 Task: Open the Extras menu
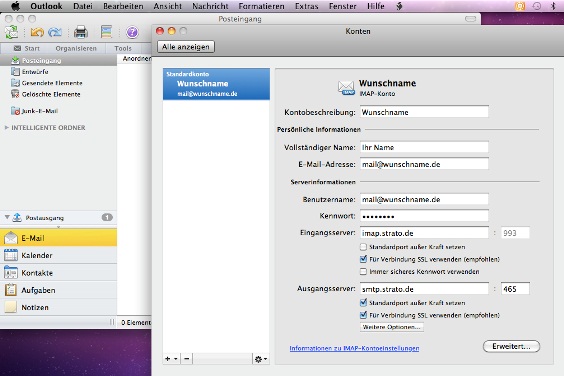coord(306,6)
